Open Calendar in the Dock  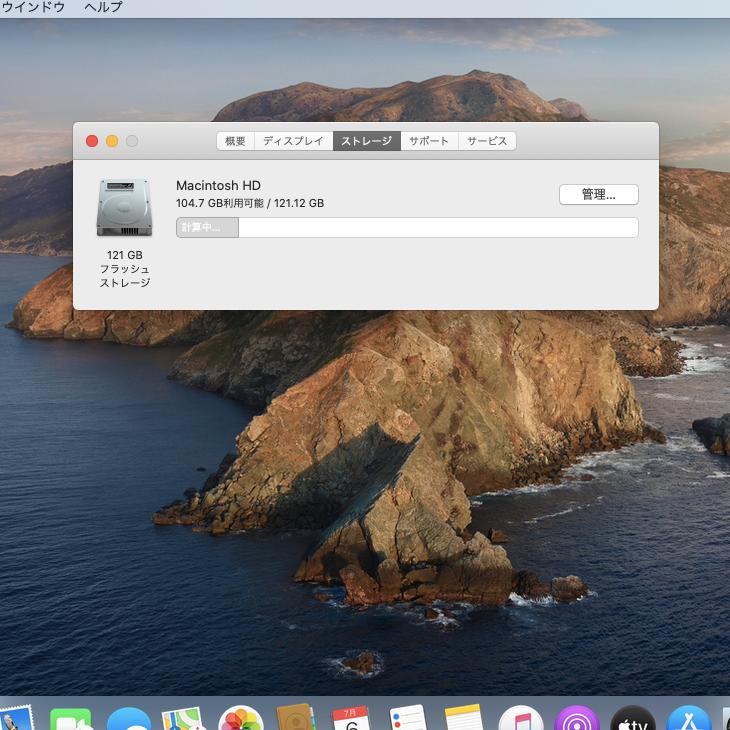(351, 720)
